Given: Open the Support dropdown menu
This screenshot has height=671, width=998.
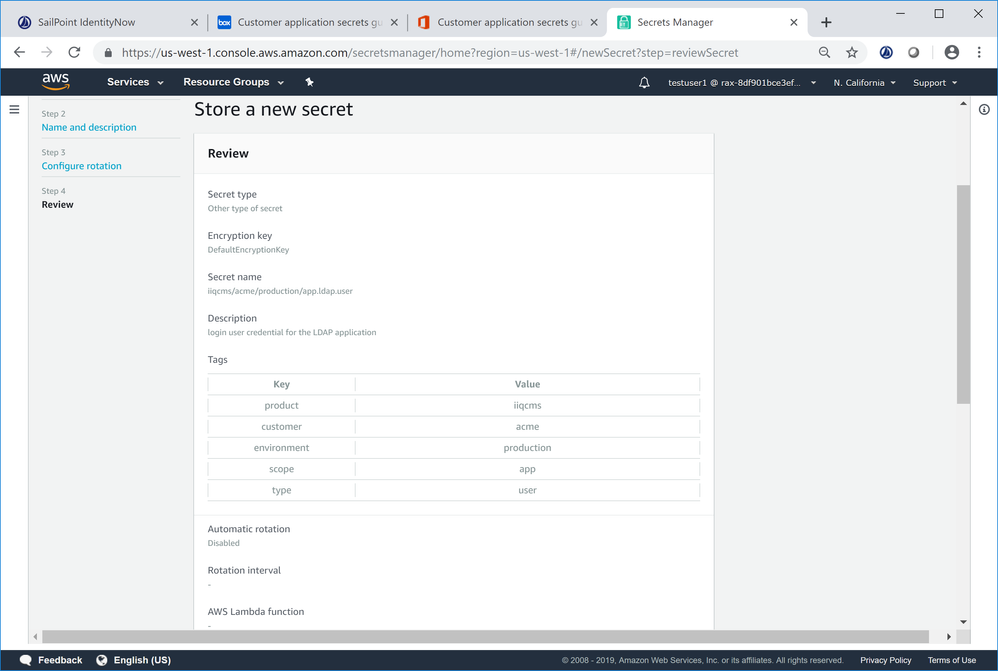Looking at the screenshot, I should (935, 83).
